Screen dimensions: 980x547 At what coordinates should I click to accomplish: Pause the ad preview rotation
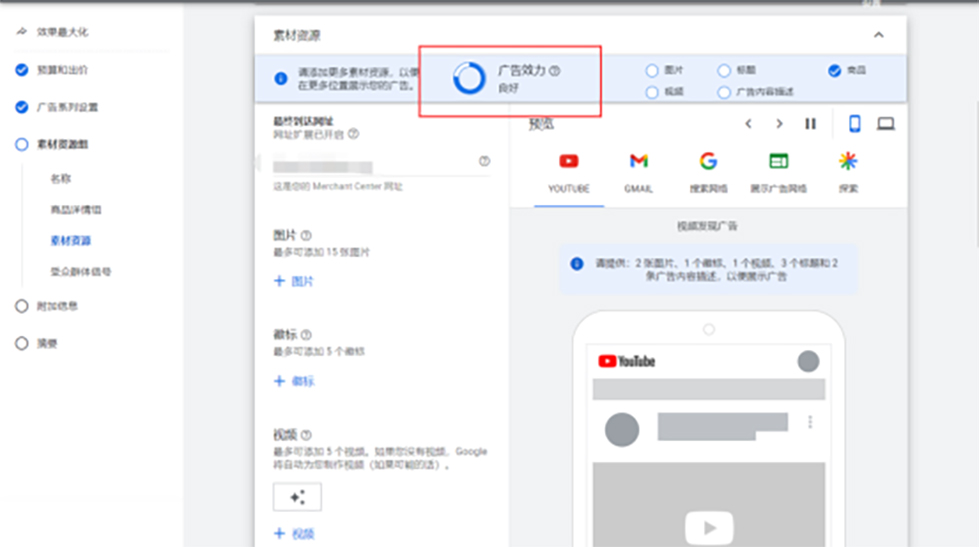pyautogui.click(x=810, y=124)
